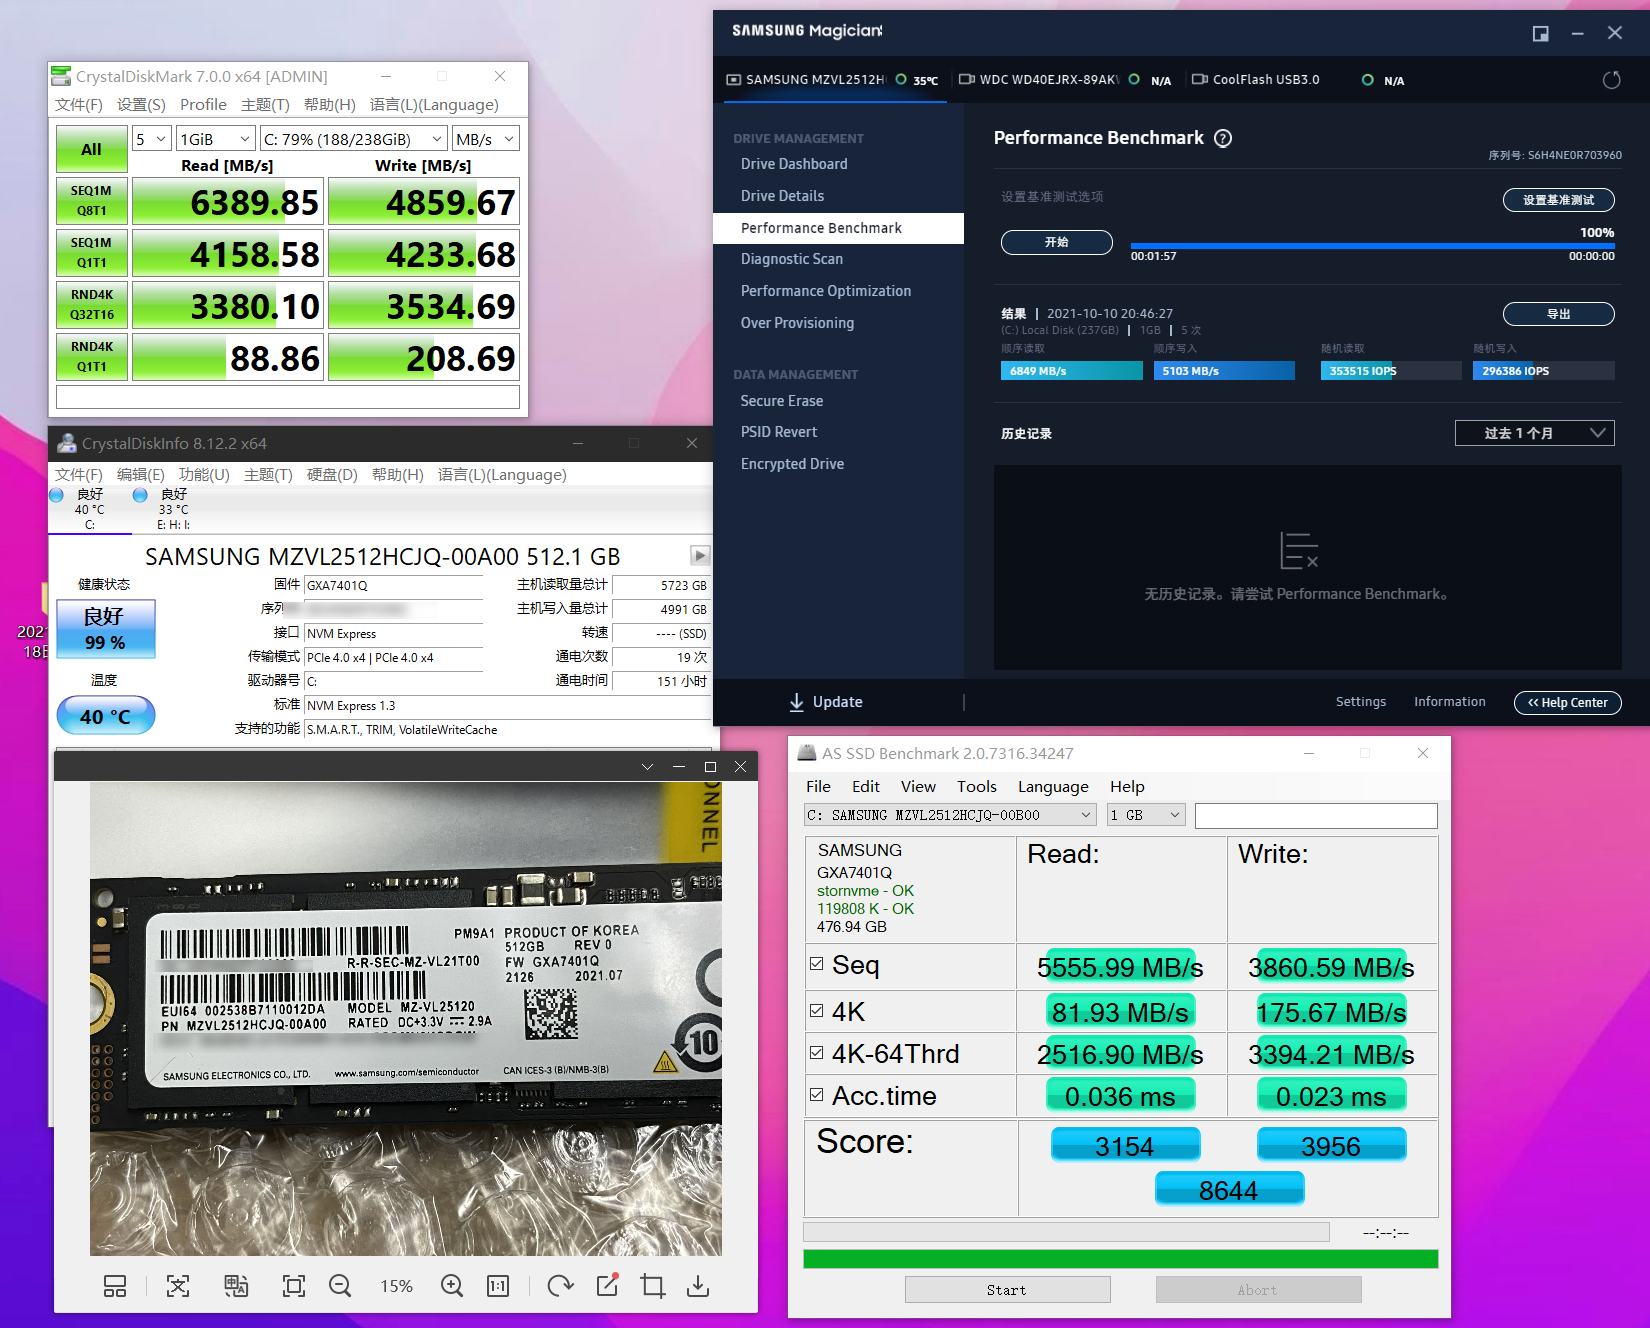
Task: Show photo at 1:1 actual size
Action: pyautogui.click(x=498, y=1286)
